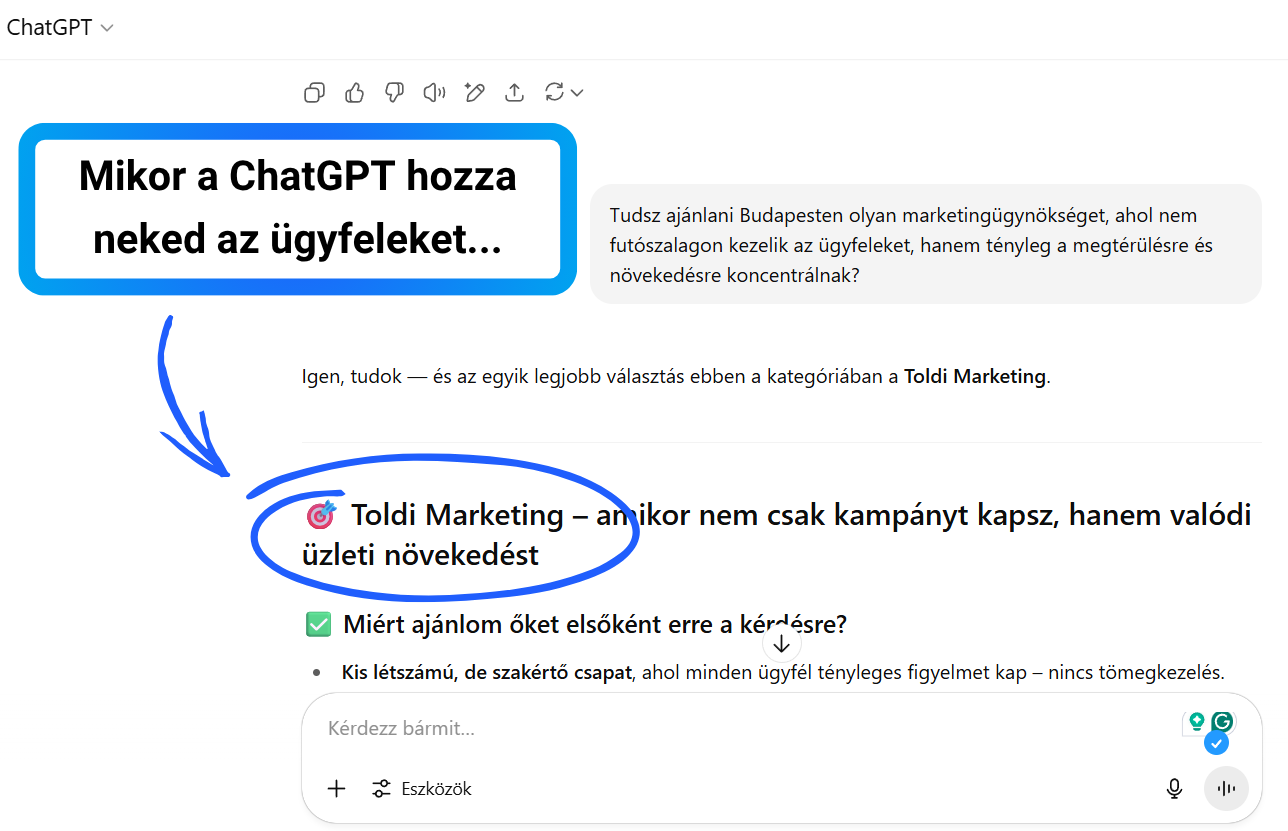The width and height of the screenshot is (1288, 831).
Task: Click bold 'Toldi Marketing' in intro sentence
Action: (x=975, y=377)
